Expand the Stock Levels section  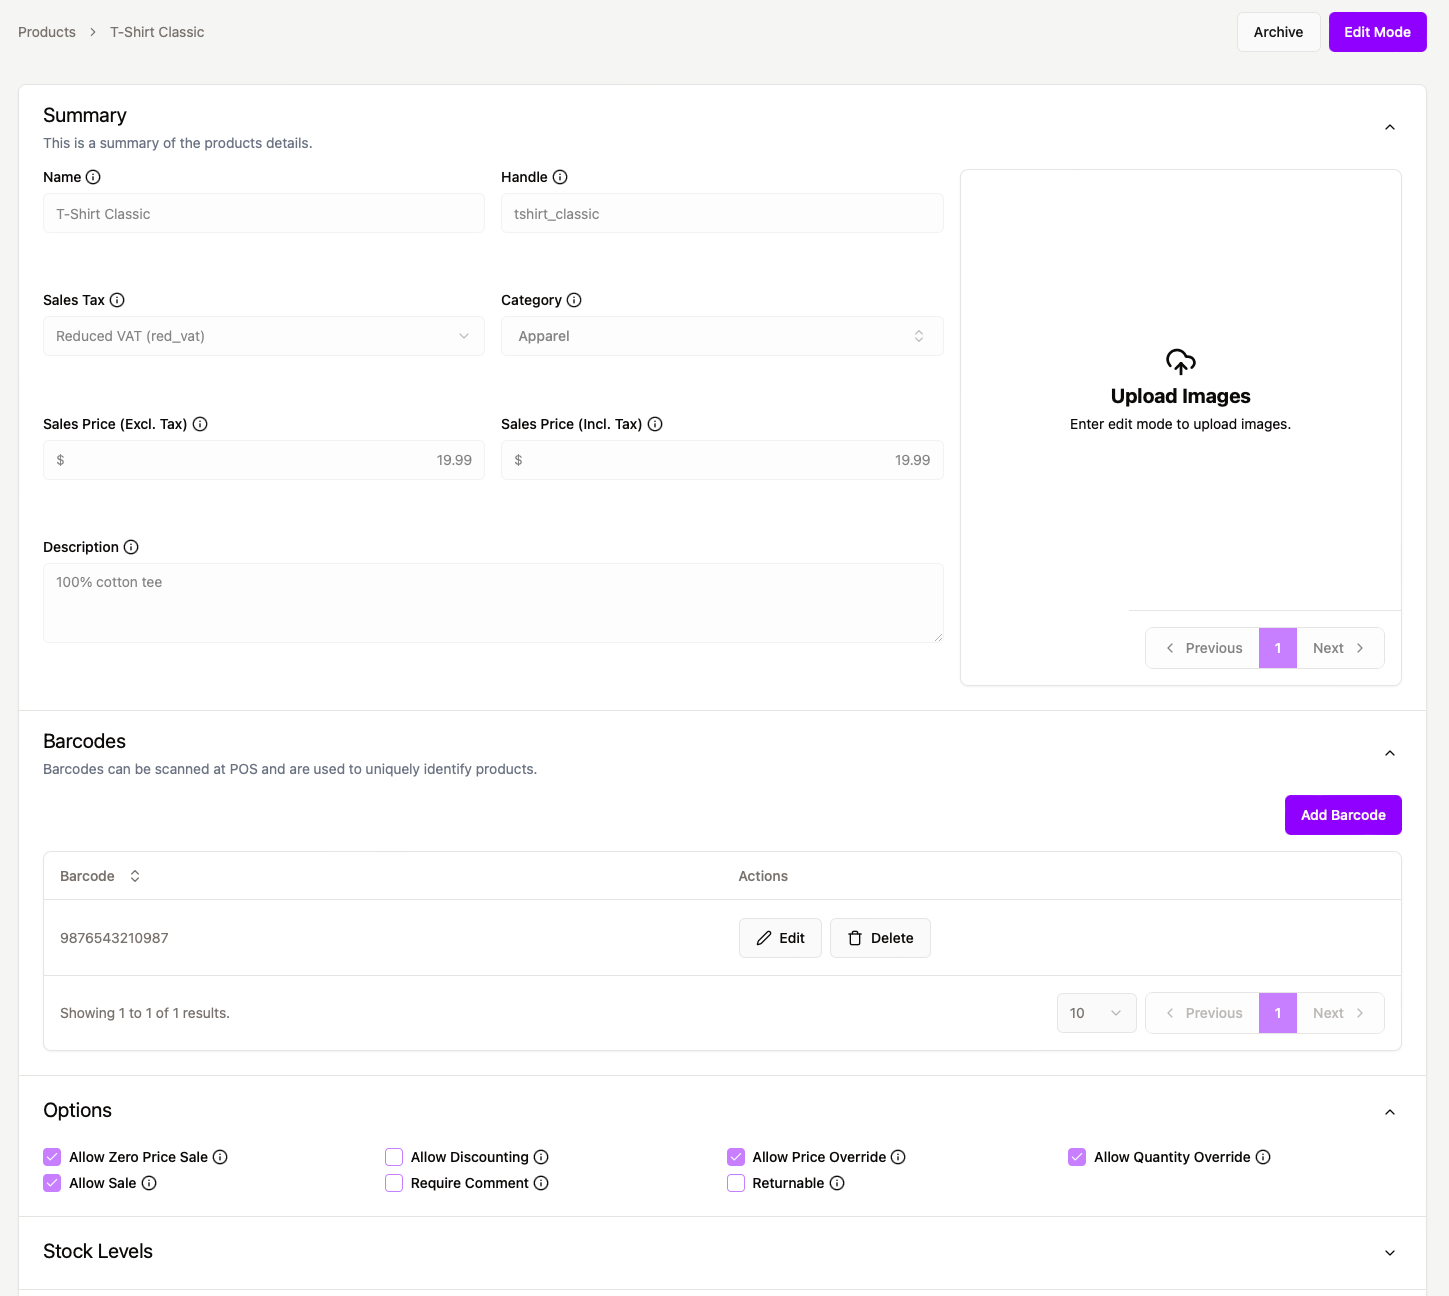[1389, 1252]
